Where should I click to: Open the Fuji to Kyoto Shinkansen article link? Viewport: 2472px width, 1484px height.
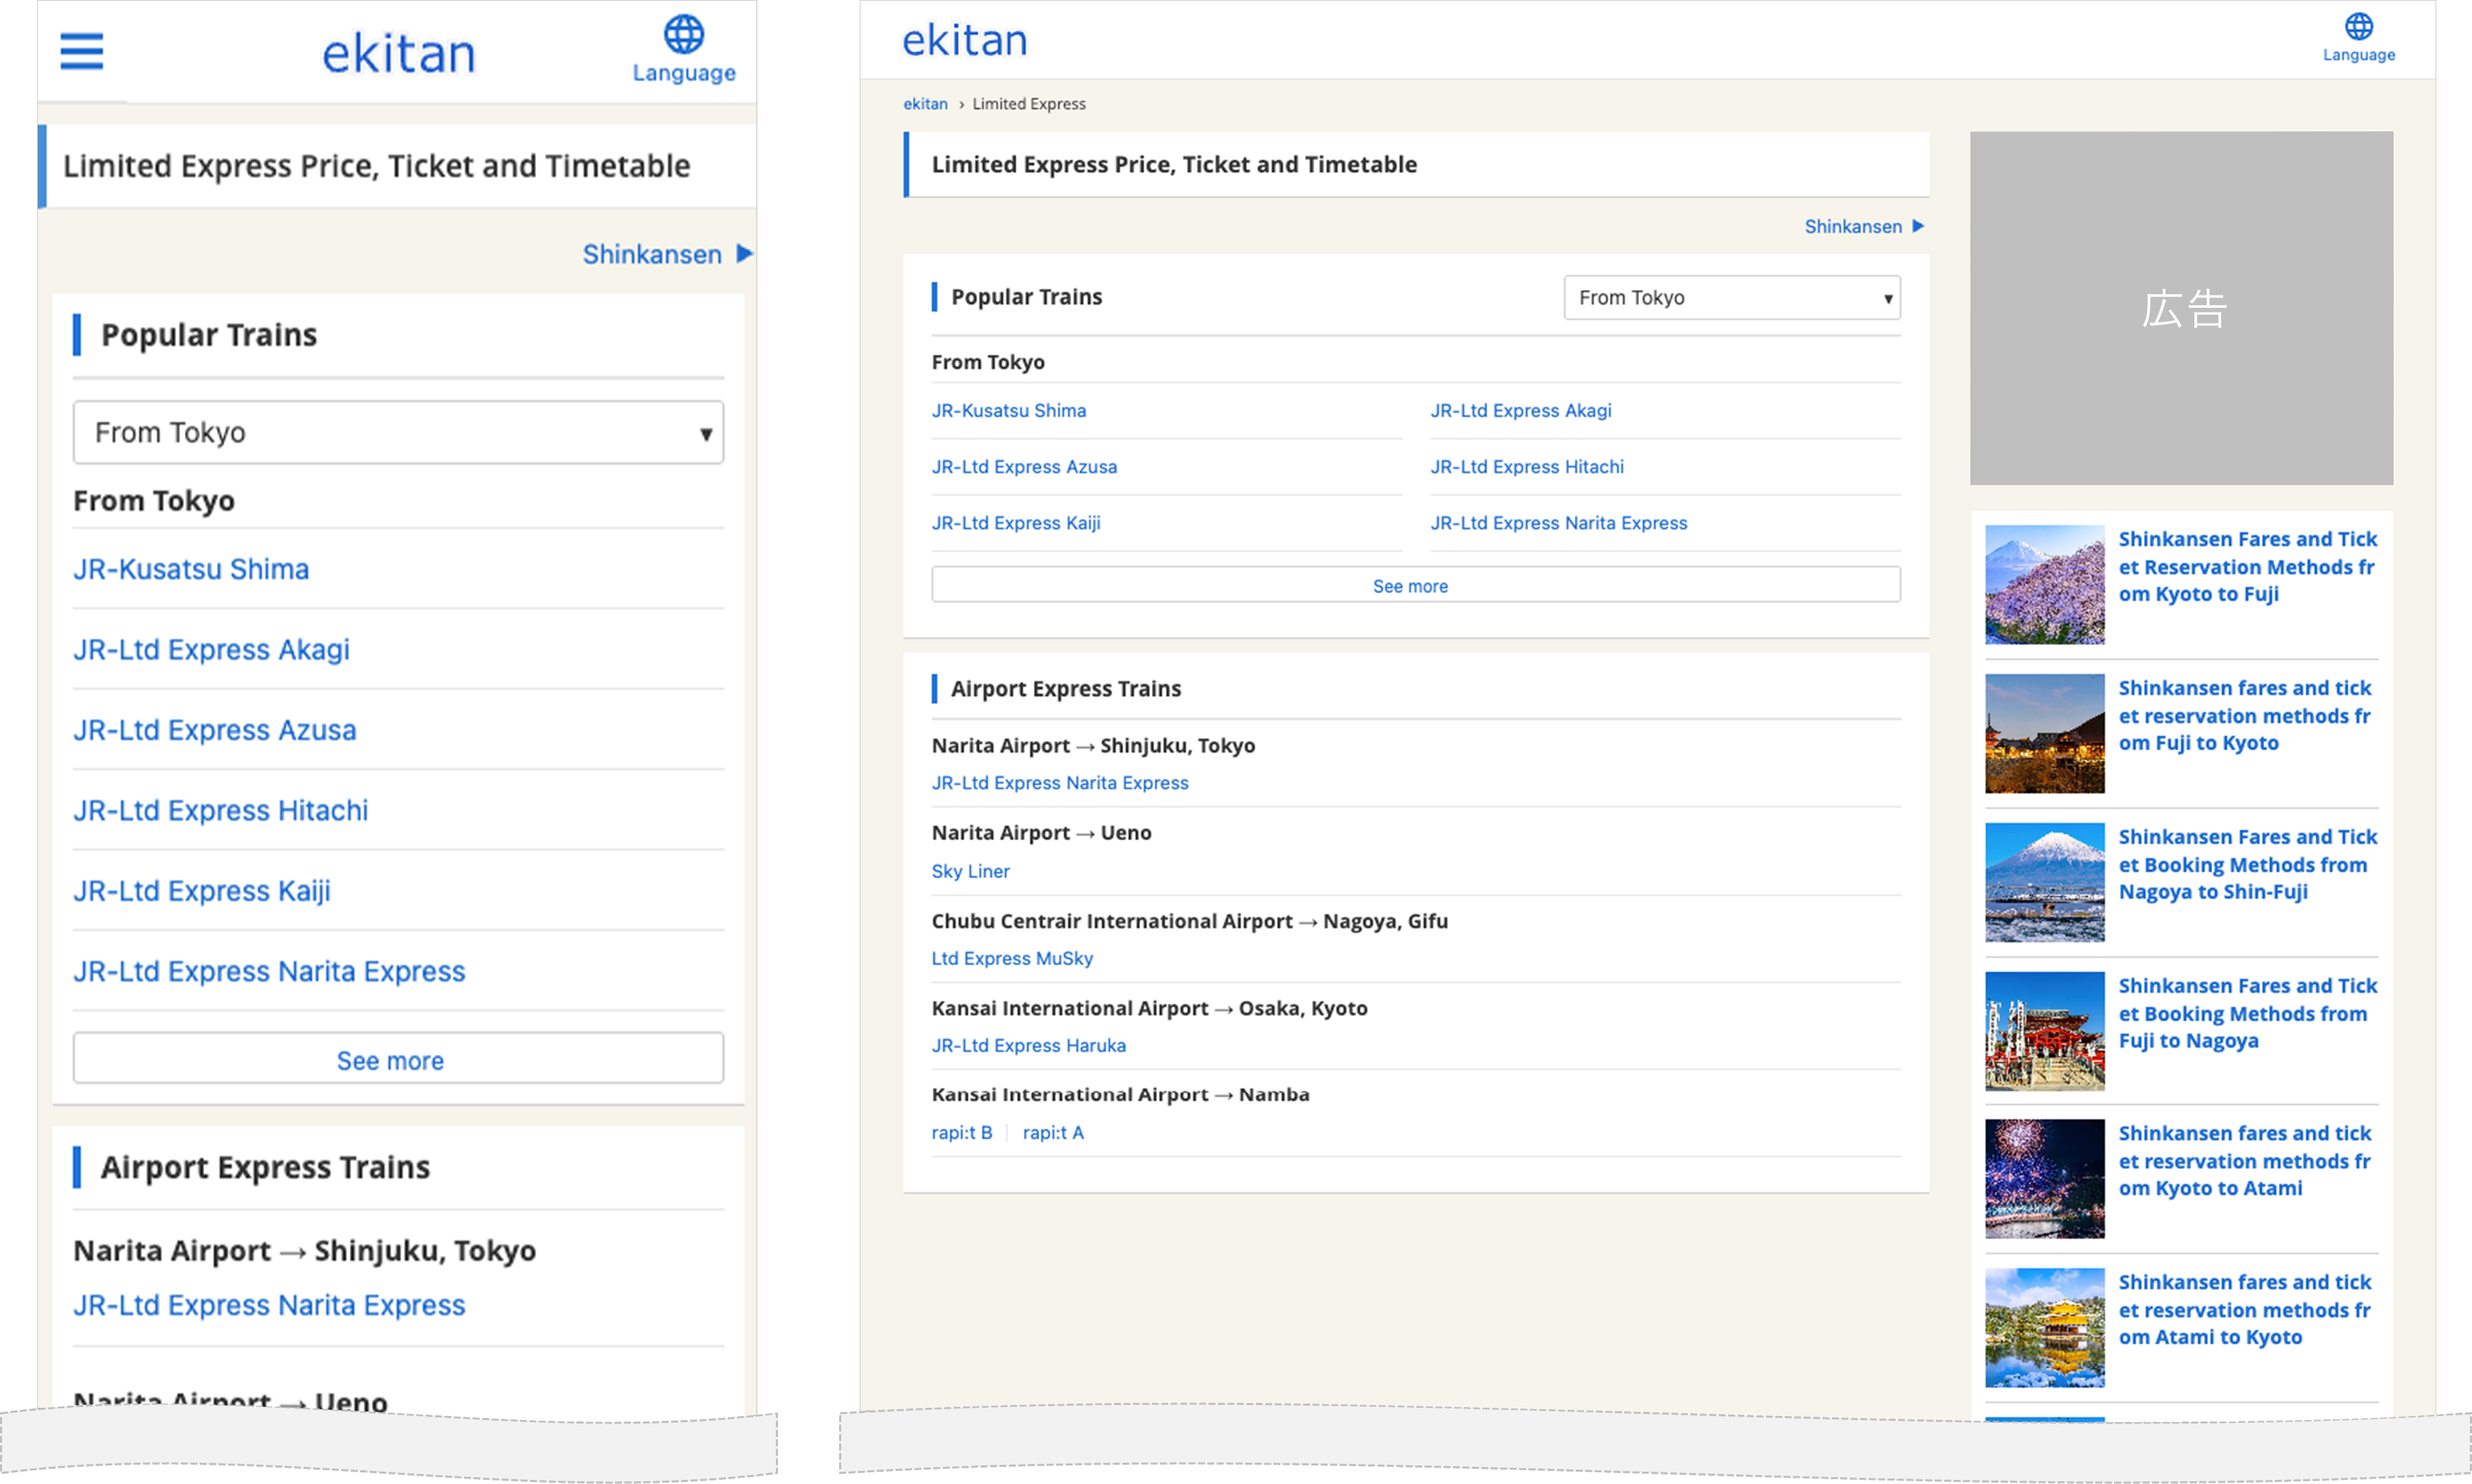click(x=2244, y=715)
